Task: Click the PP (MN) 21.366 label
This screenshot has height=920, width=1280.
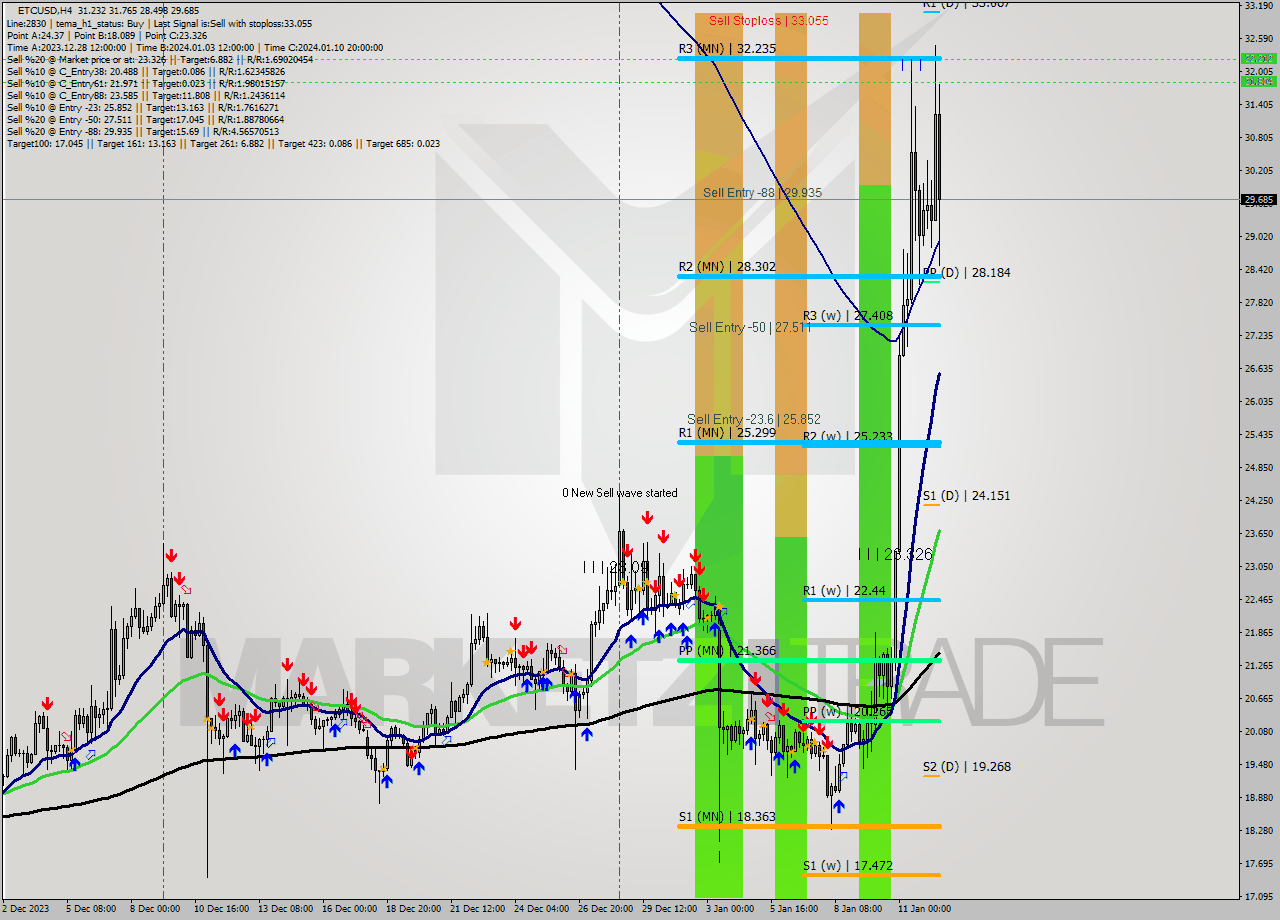Action: (x=727, y=650)
